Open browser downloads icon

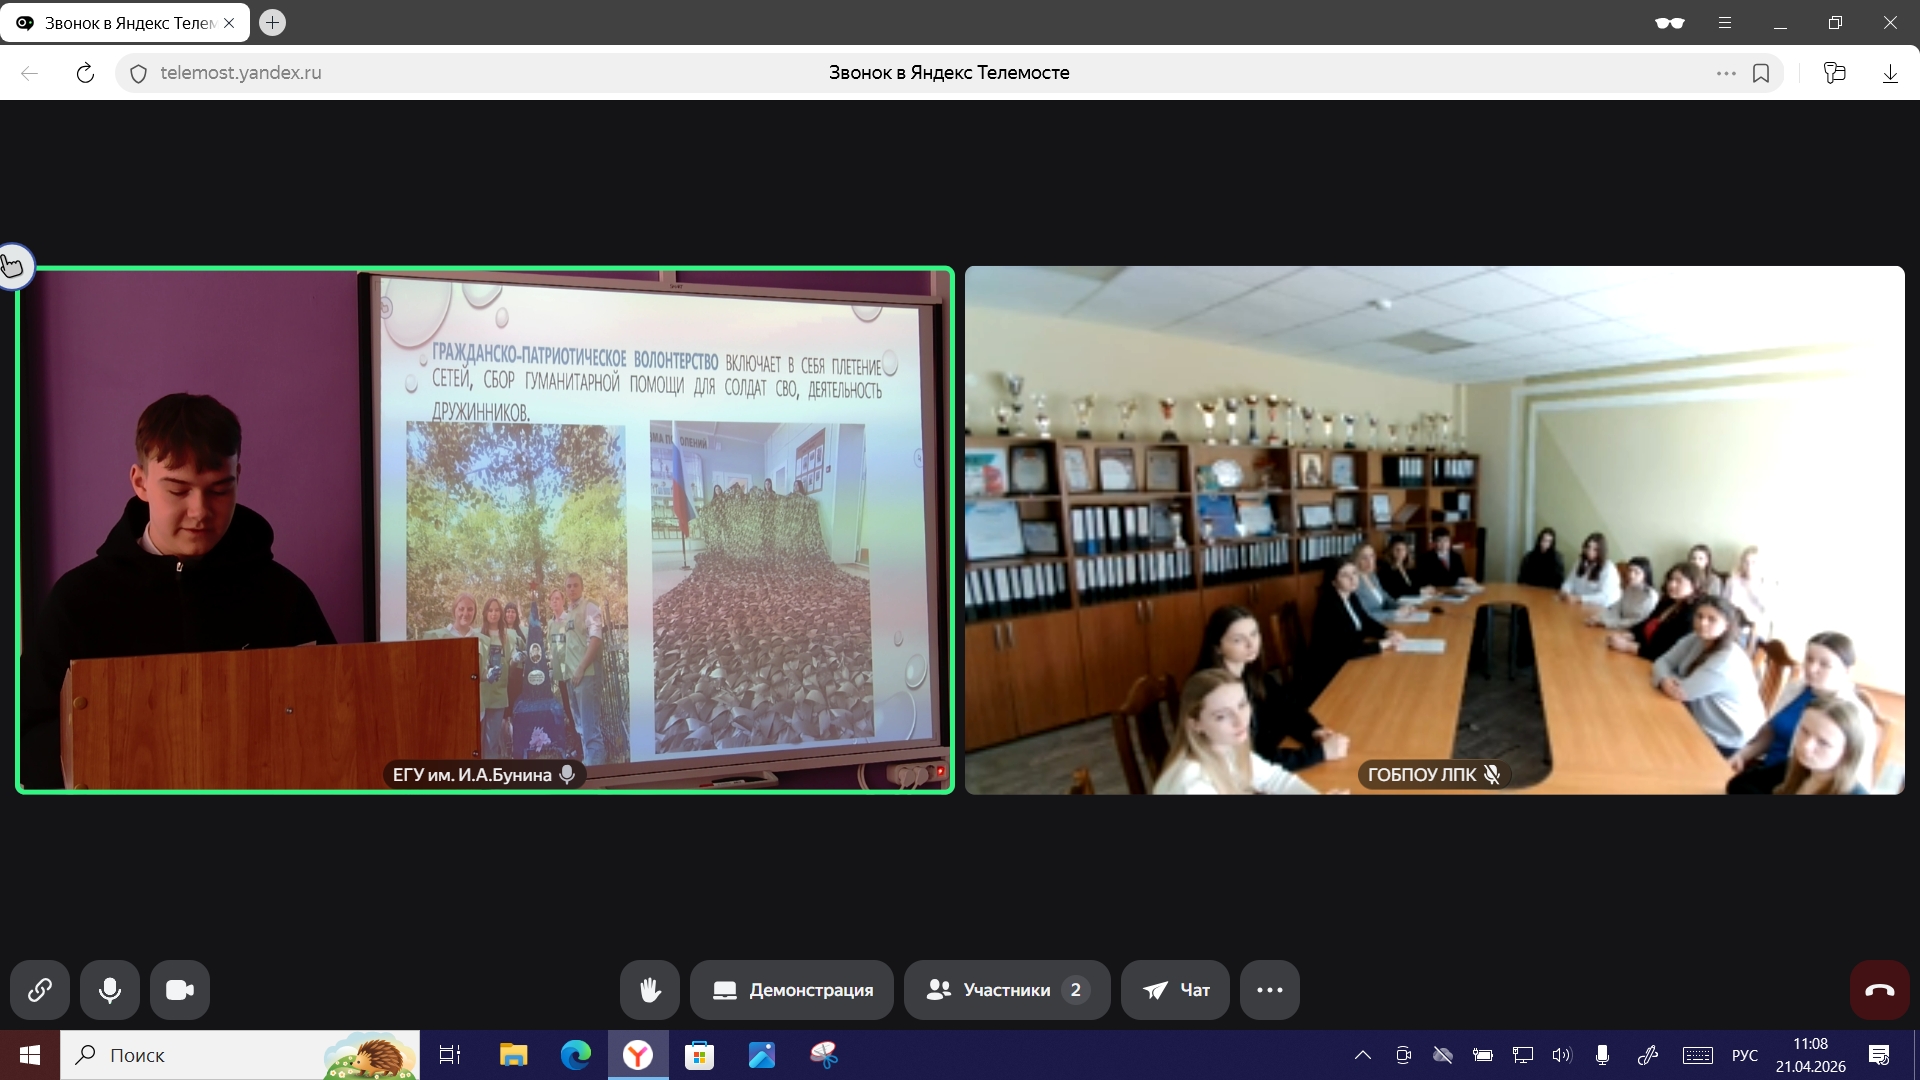(1890, 73)
